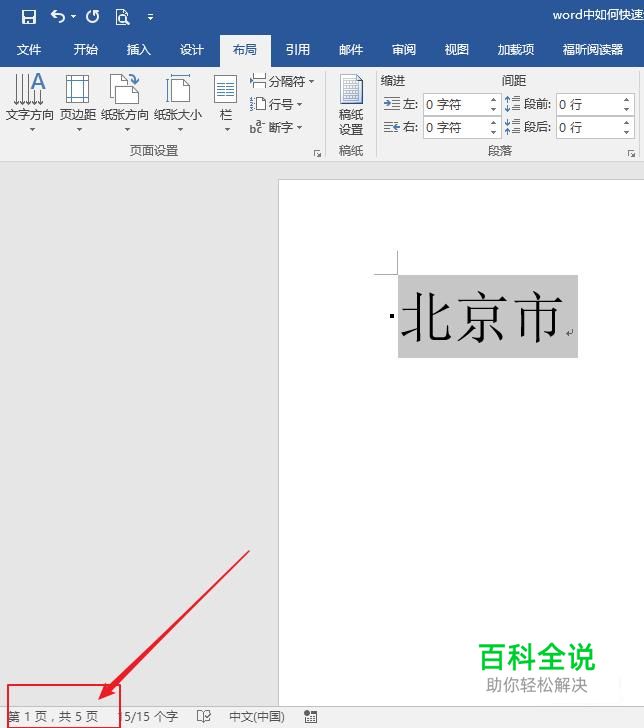Image resolution: width=644 pixels, height=728 pixels.
Task: Decrease 段后 spacing with down arrow
Action: (x=626, y=133)
